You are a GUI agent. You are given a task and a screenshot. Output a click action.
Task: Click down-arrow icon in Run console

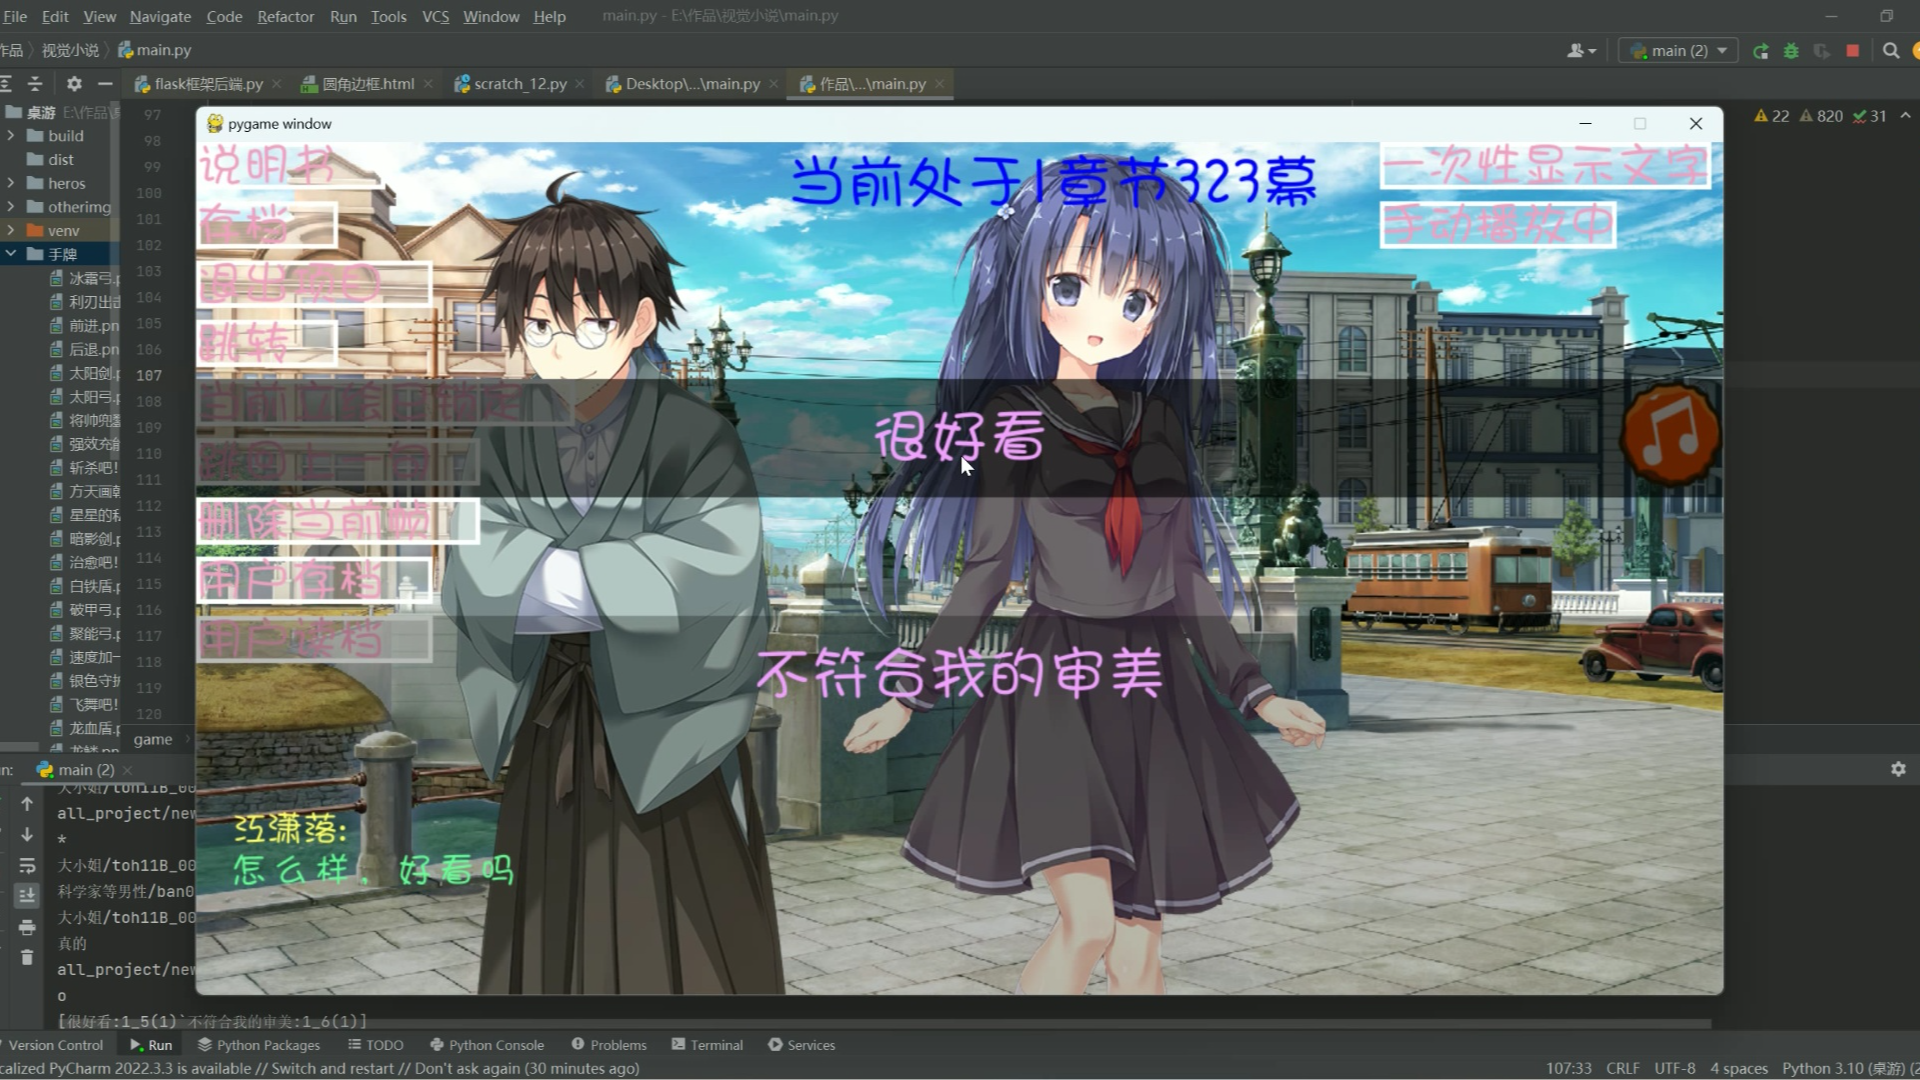[27, 835]
